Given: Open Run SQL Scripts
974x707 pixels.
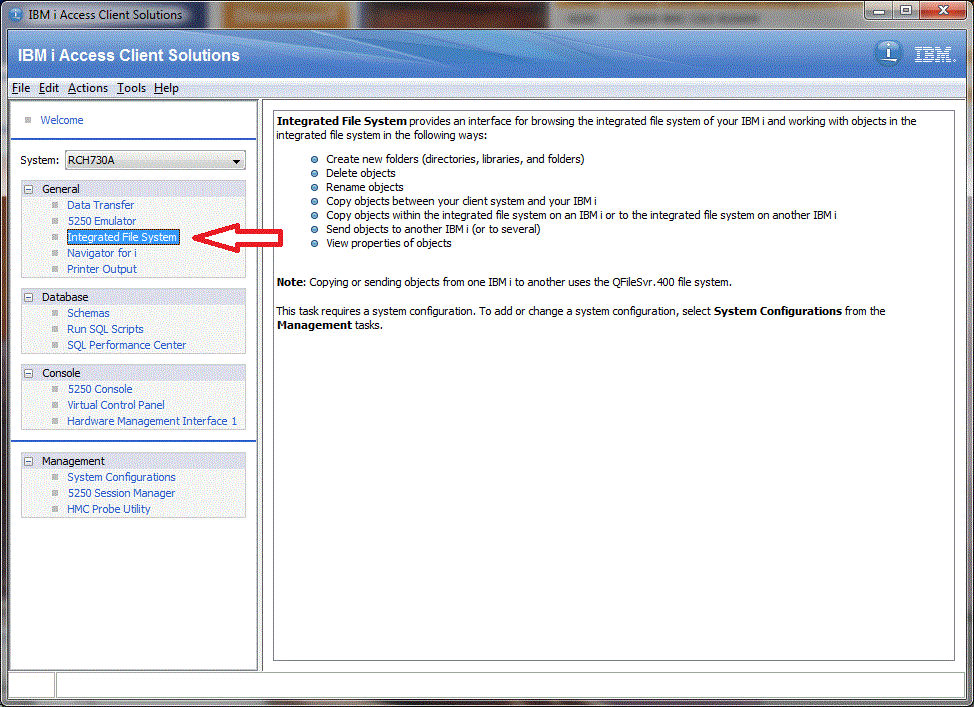Looking at the screenshot, I should click(105, 328).
